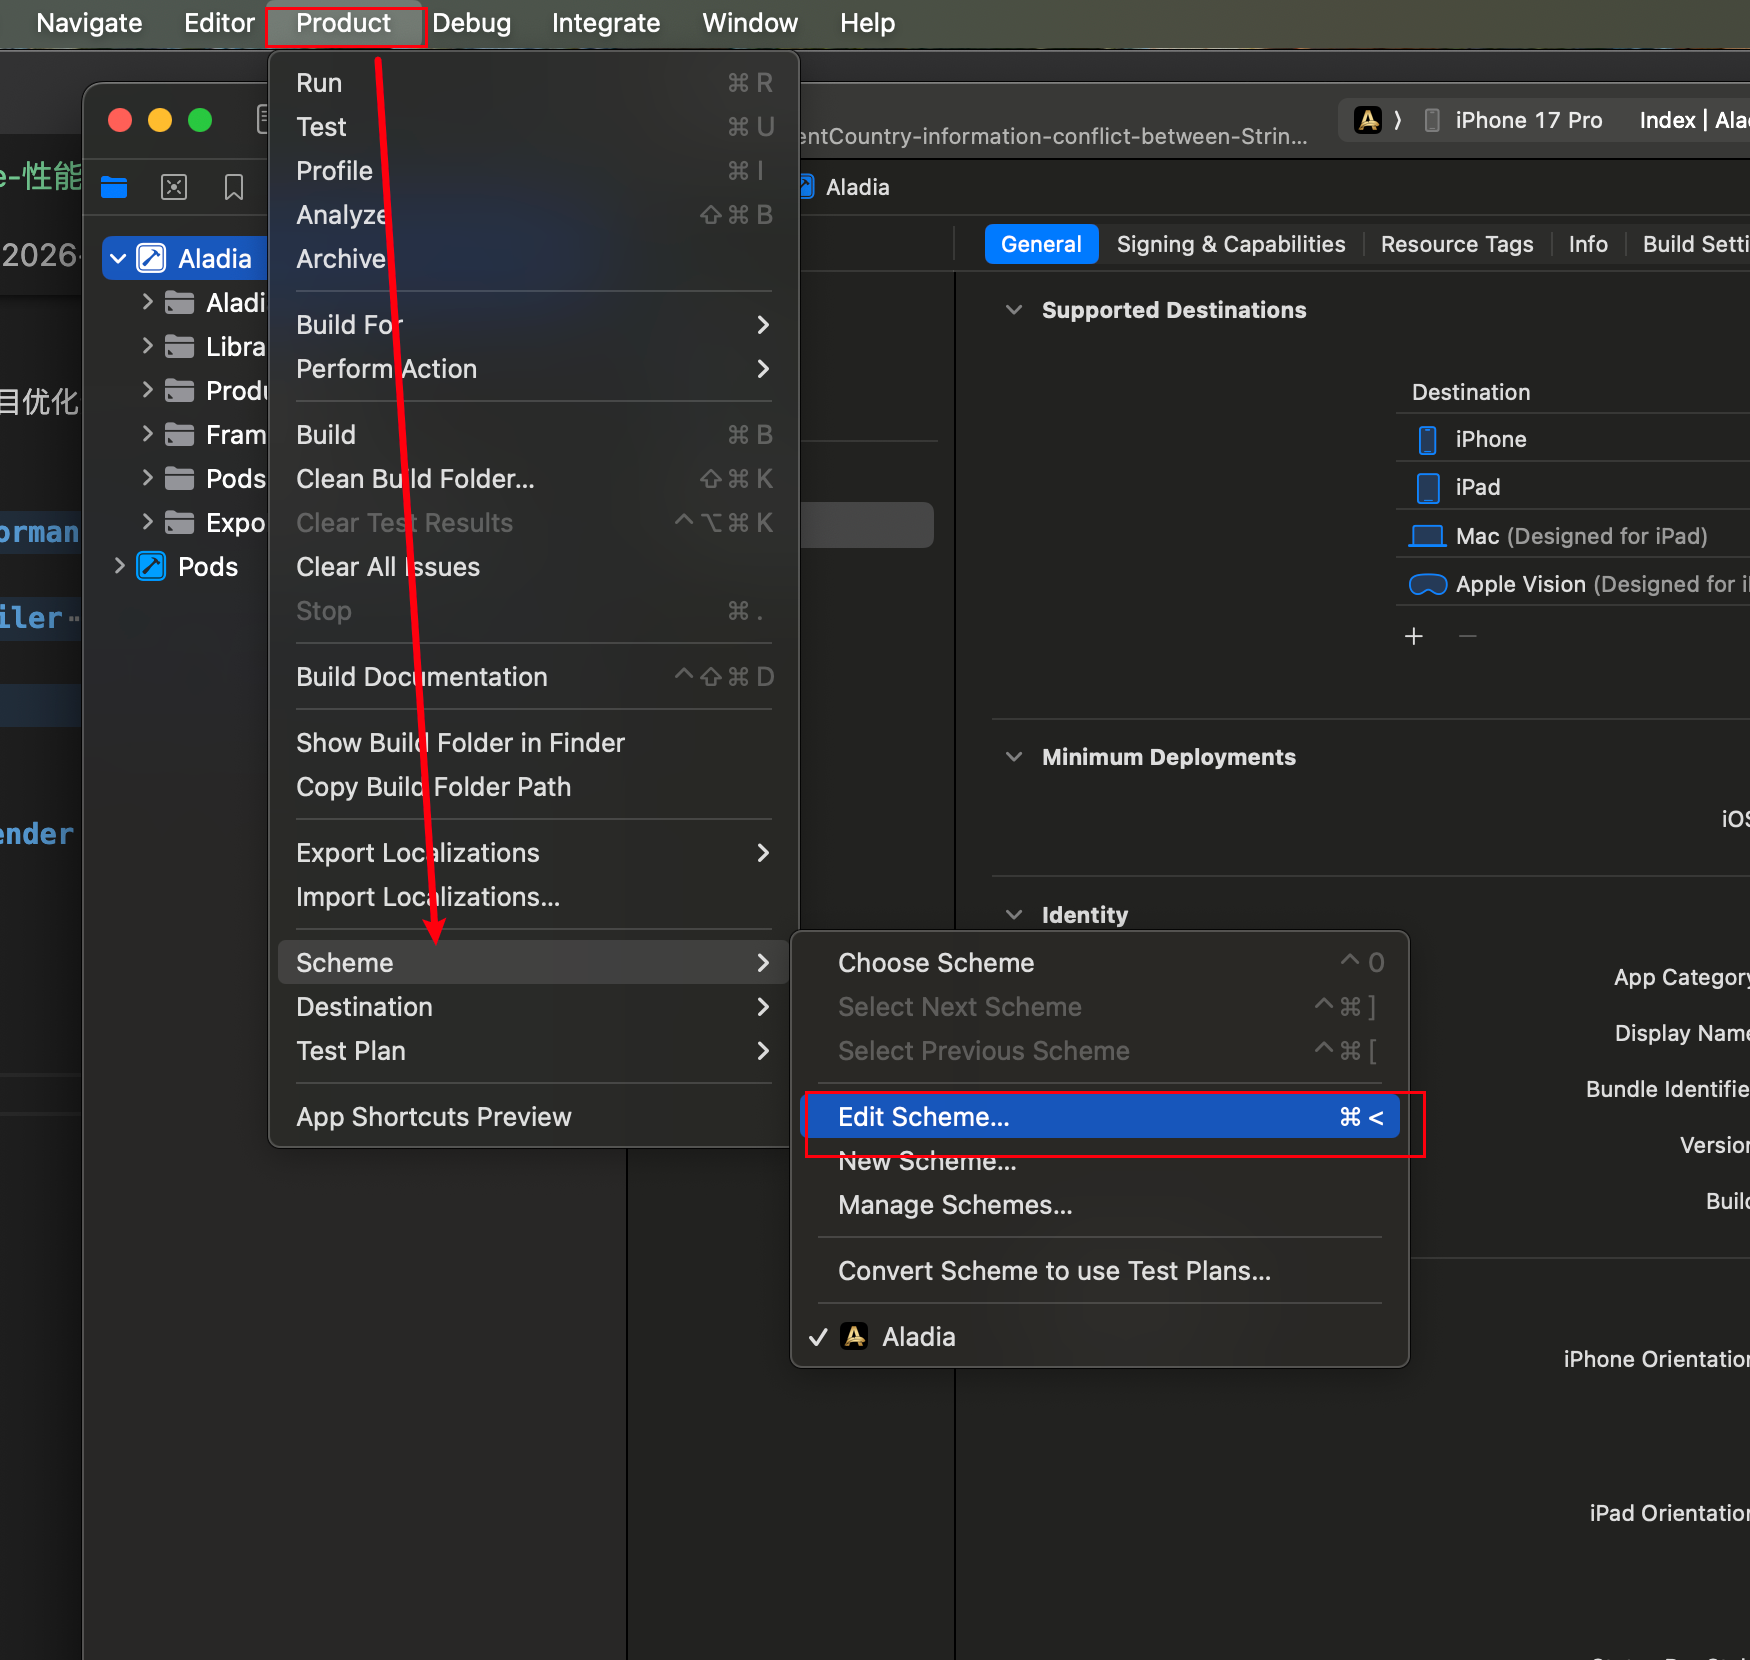Switch to Resource Tags tab

1457,244
